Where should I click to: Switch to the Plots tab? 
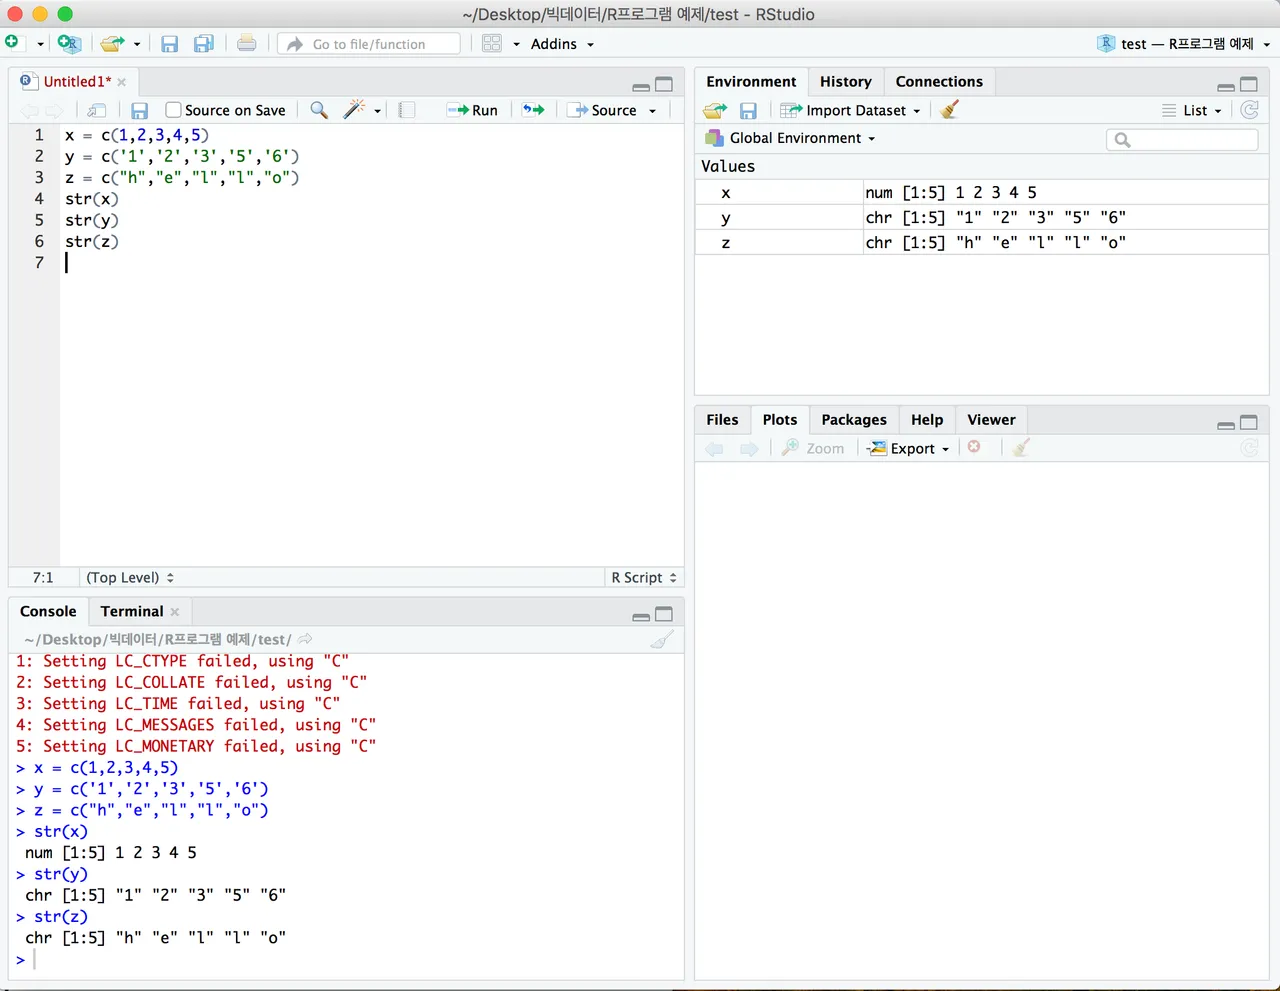pyautogui.click(x=780, y=420)
